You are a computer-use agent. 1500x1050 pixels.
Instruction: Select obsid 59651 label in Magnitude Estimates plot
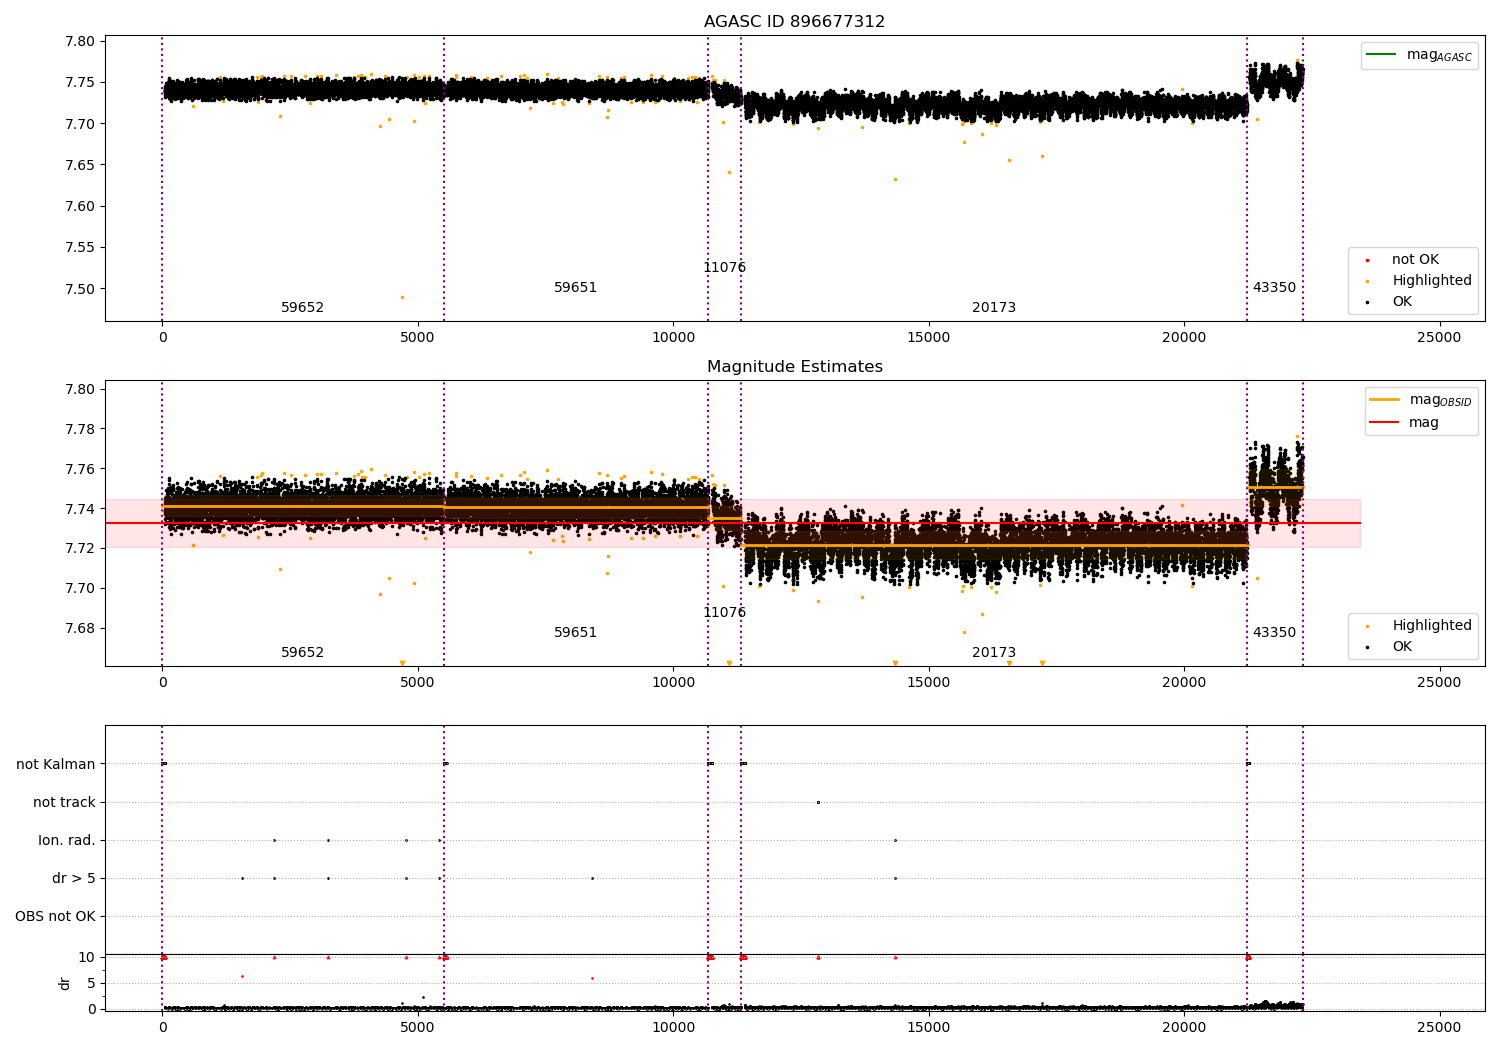575,633
